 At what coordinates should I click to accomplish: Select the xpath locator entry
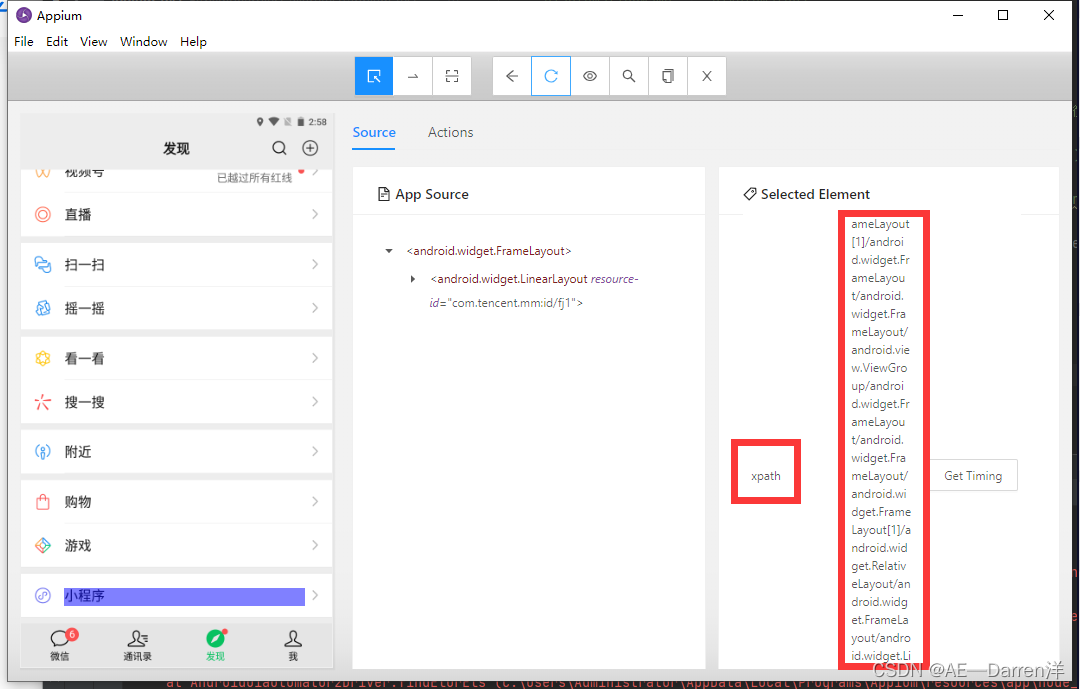[x=765, y=475]
